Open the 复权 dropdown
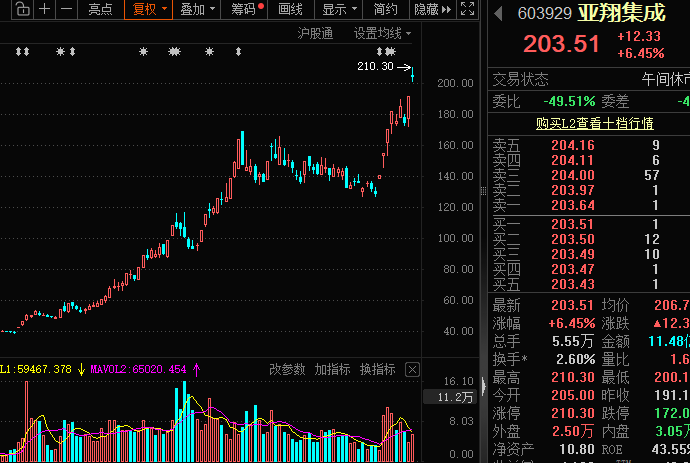Image resolution: width=690 pixels, height=463 pixels. (x=148, y=10)
